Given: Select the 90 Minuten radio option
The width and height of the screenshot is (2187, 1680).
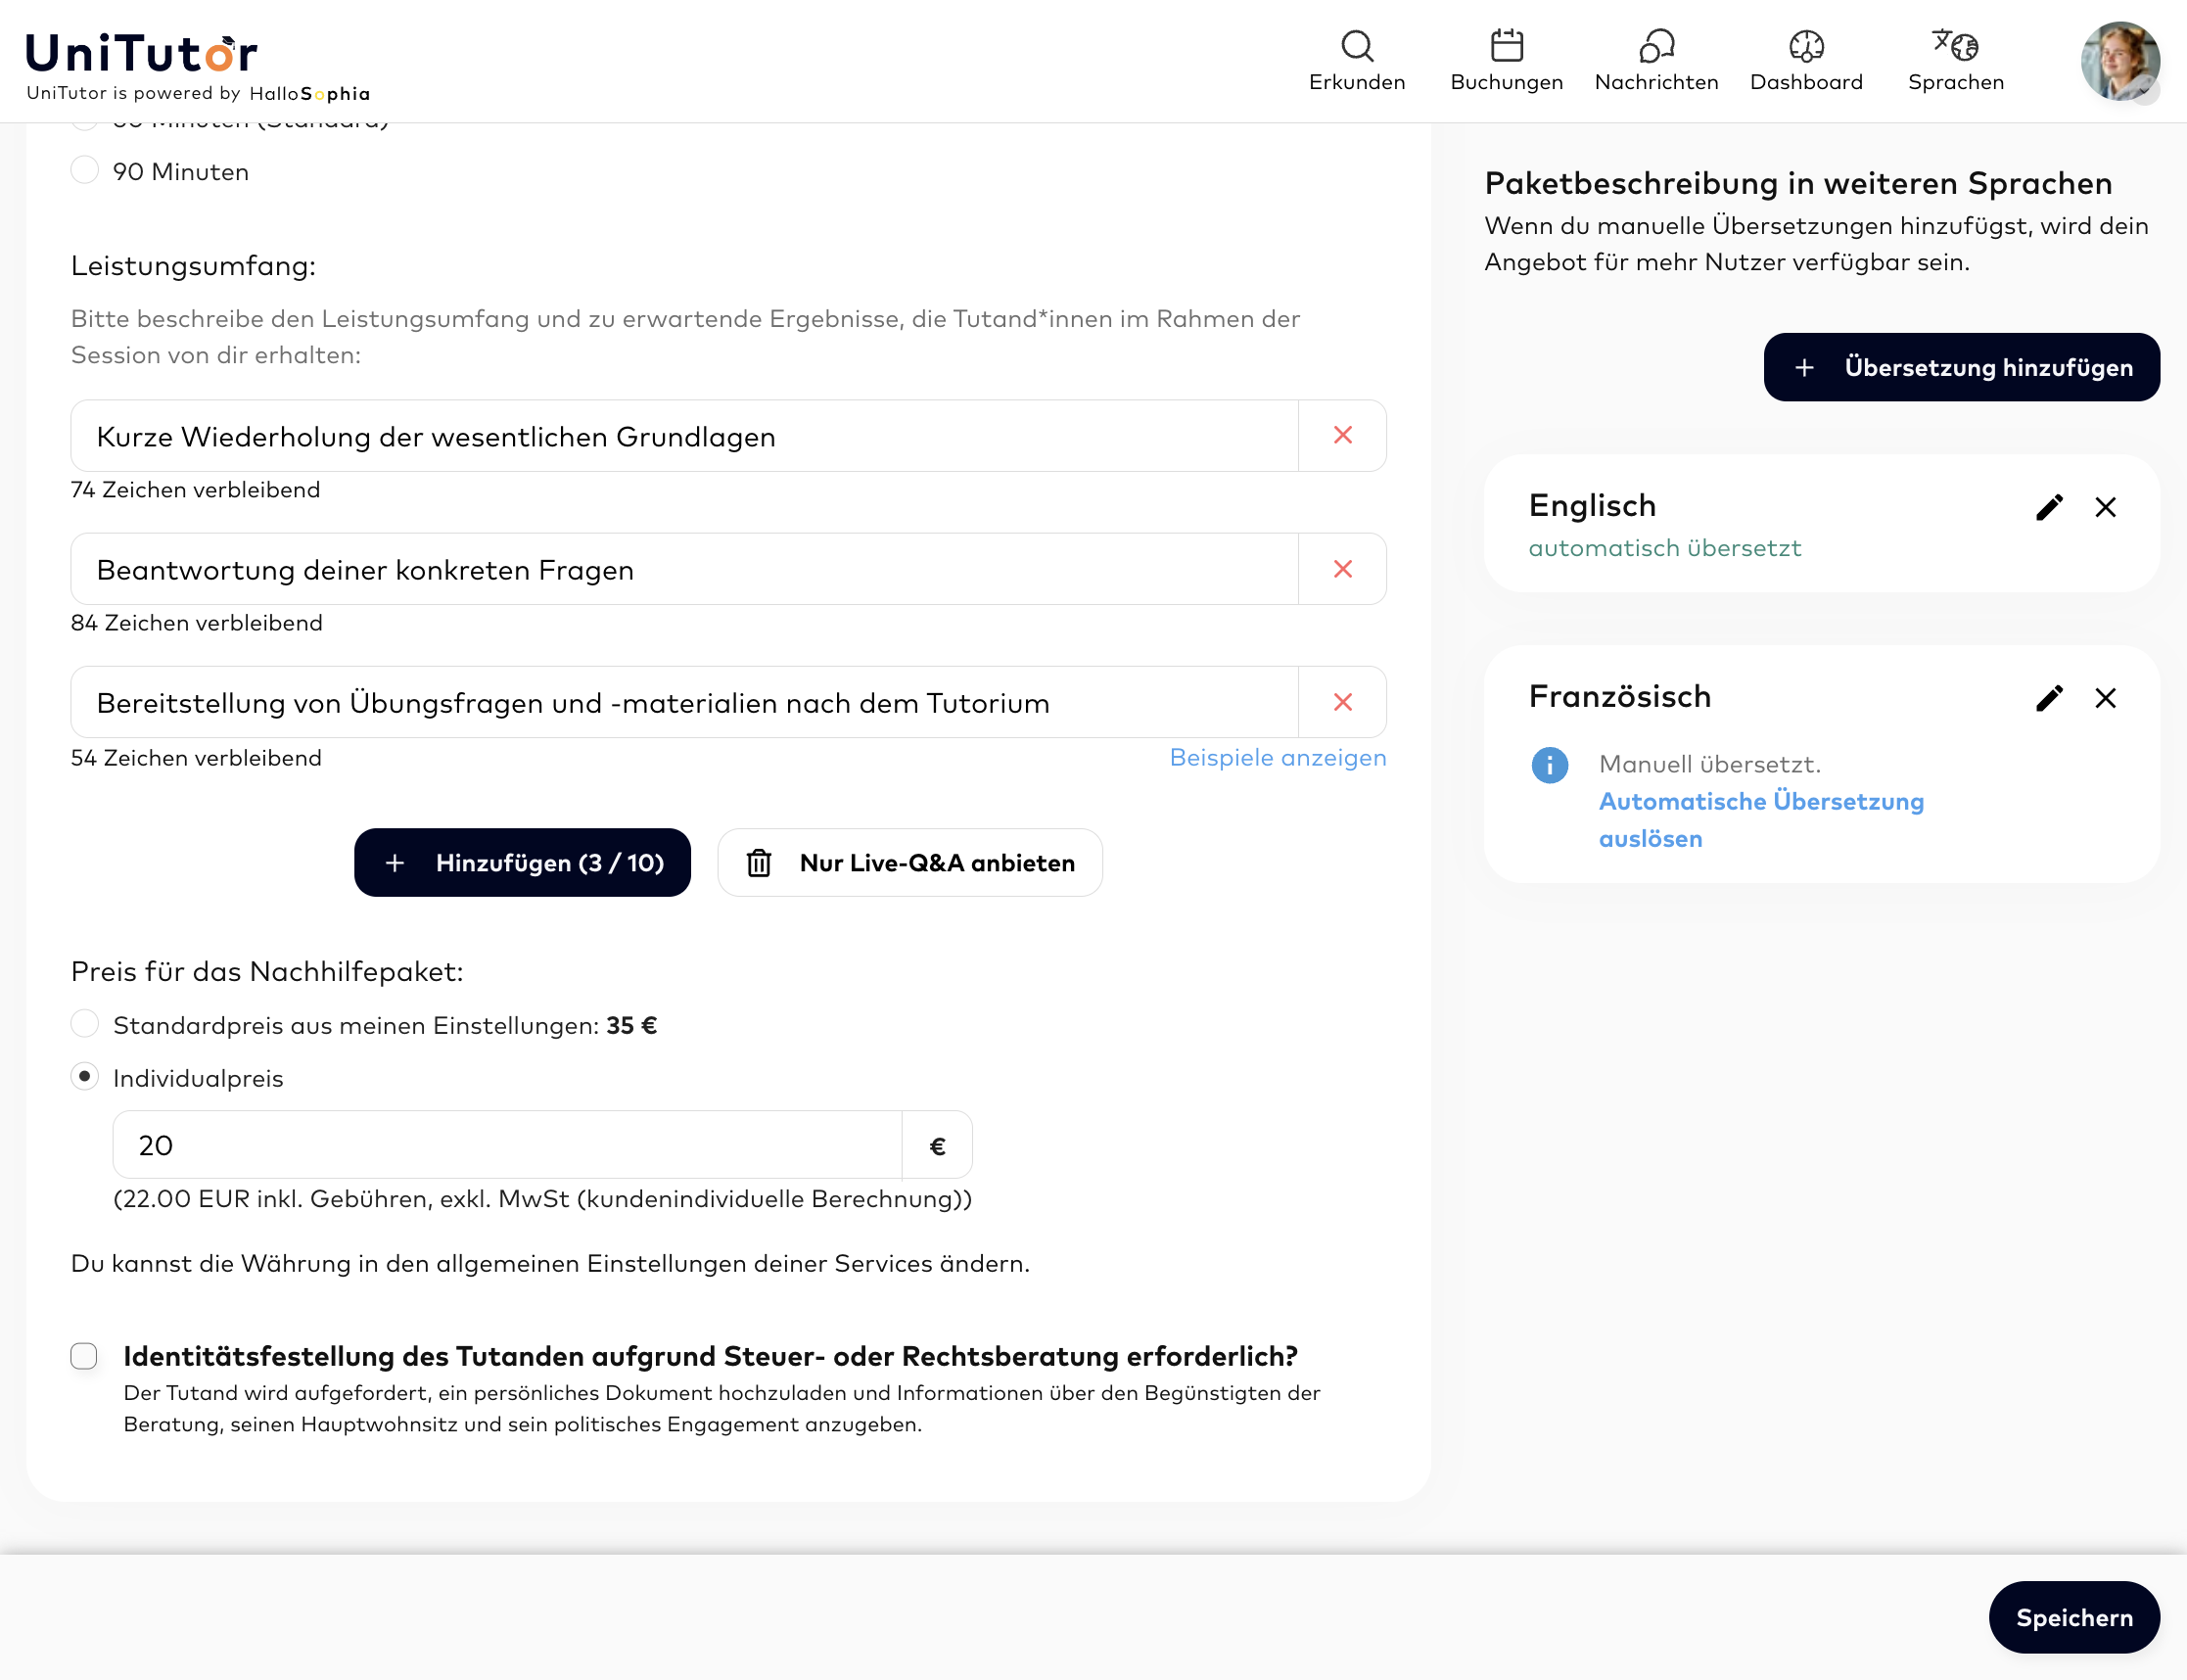Looking at the screenshot, I should 85,170.
